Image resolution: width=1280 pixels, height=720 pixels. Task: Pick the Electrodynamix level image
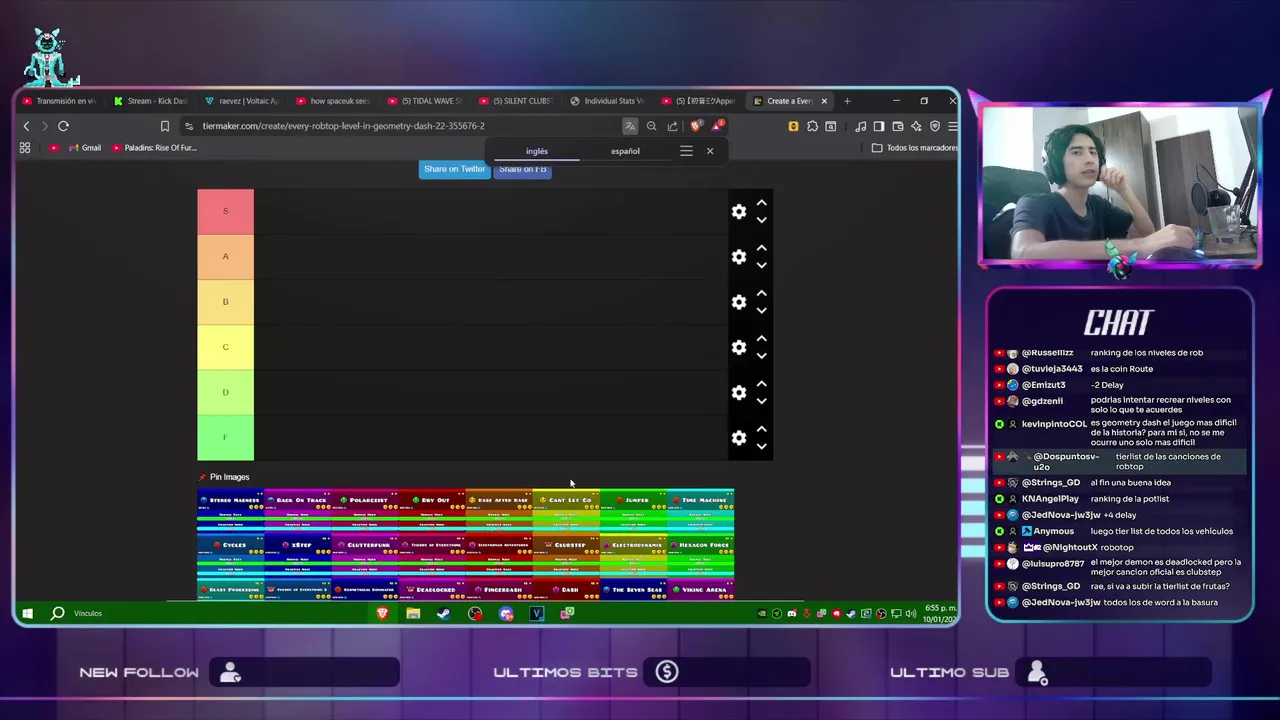click(x=633, y=556)
